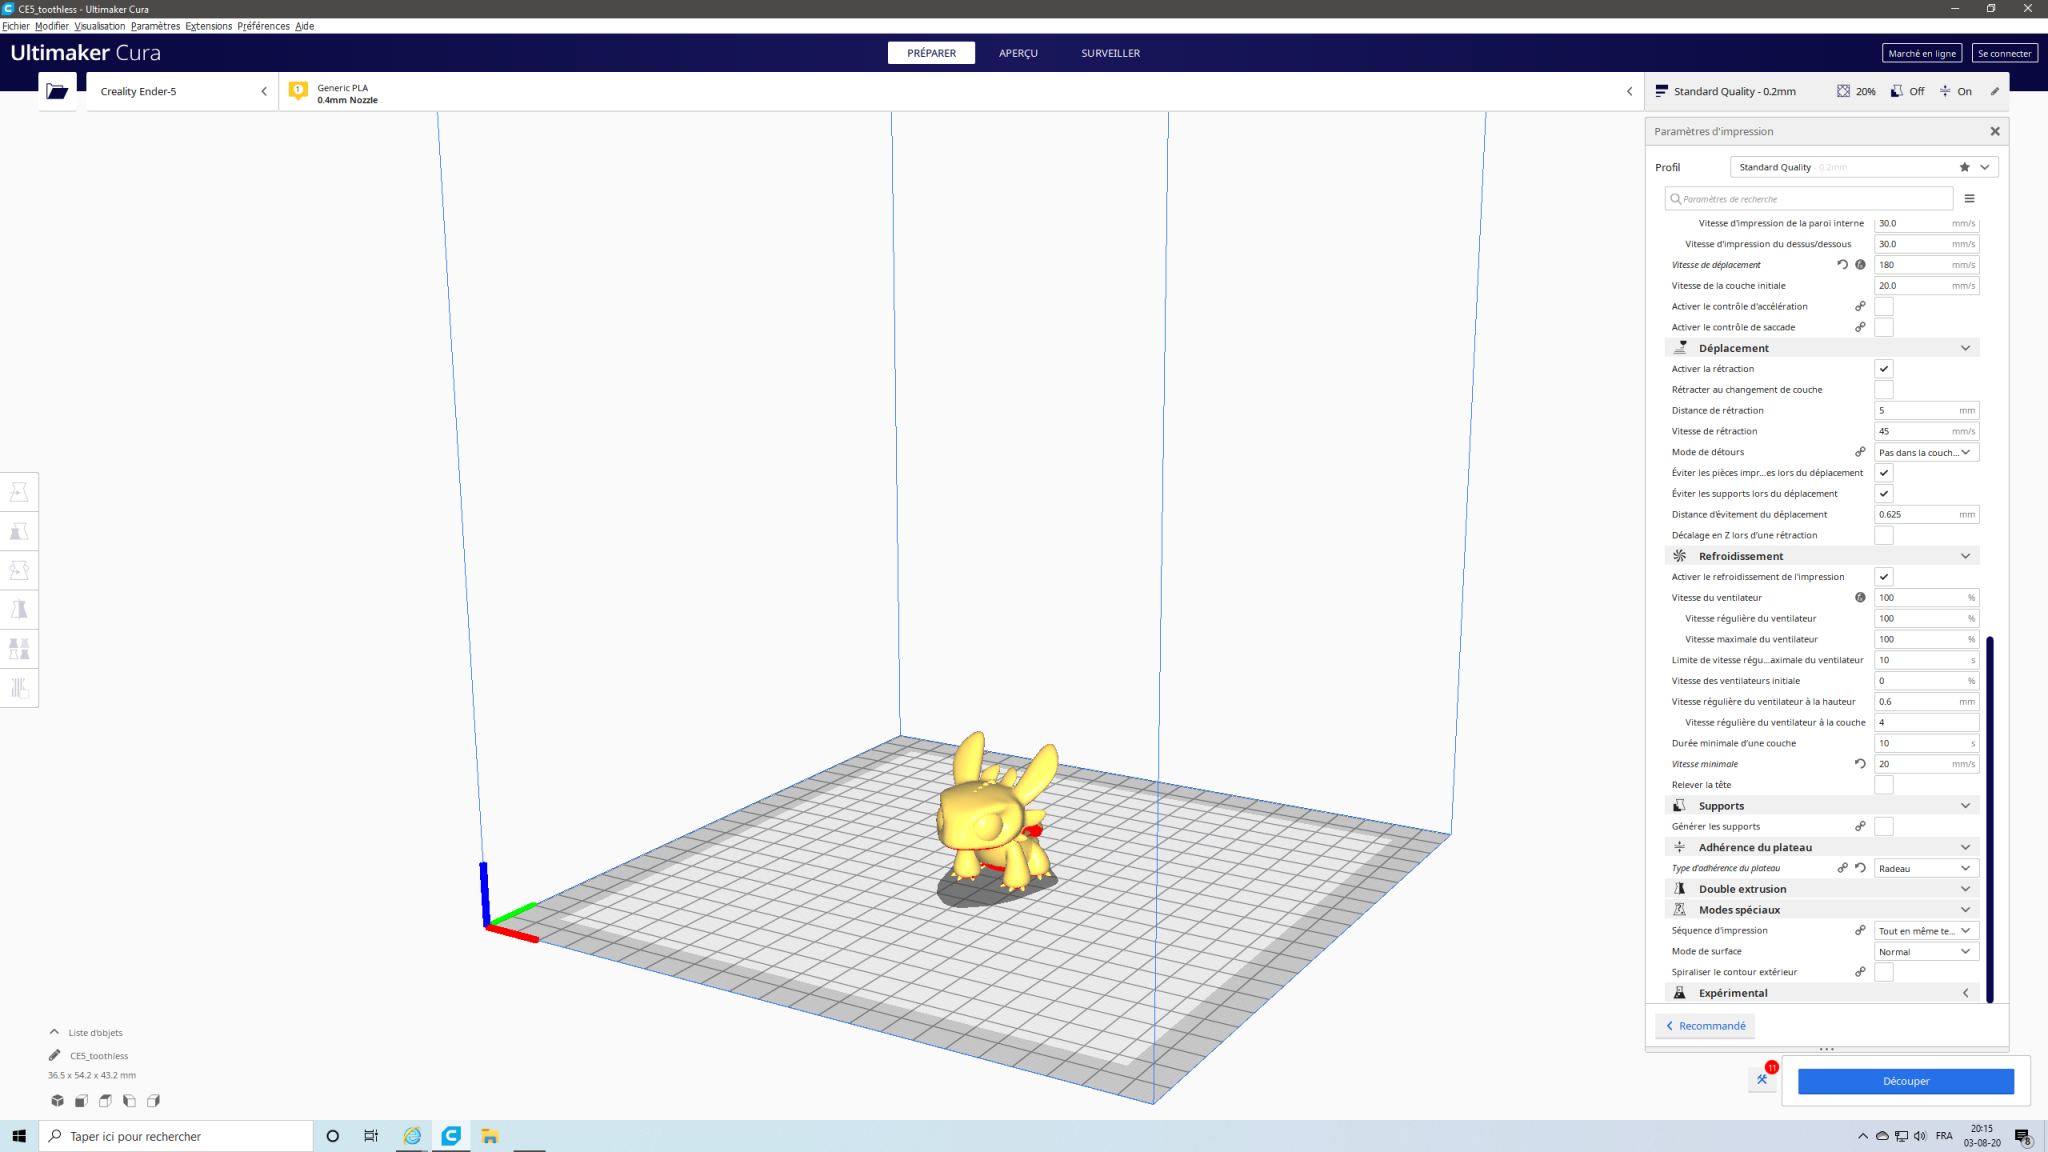Click the pencil icon next to CE5_toothless
Screen dimensions: 2048x1152
[54, 1055]
